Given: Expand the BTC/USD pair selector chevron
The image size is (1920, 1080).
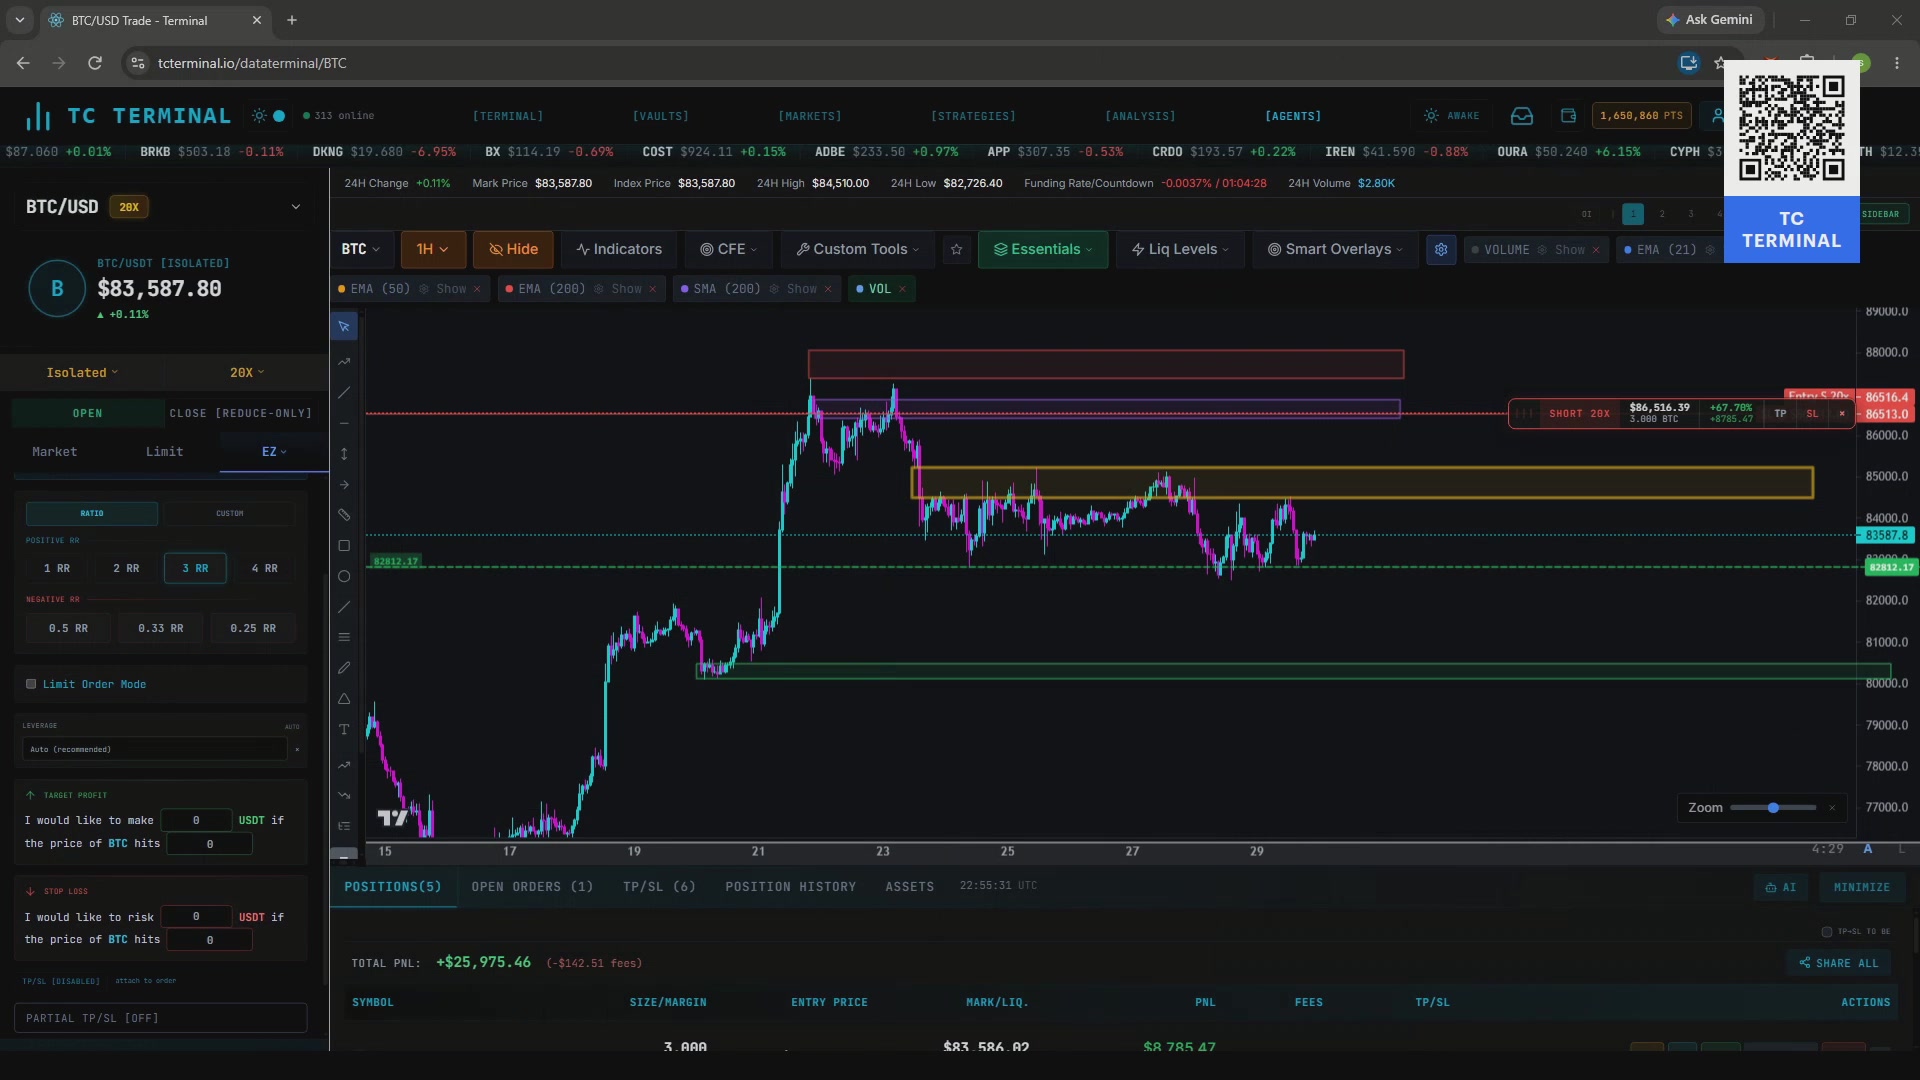Looking at the screenshot, I should pyautogui.click(x=296, y=207).
